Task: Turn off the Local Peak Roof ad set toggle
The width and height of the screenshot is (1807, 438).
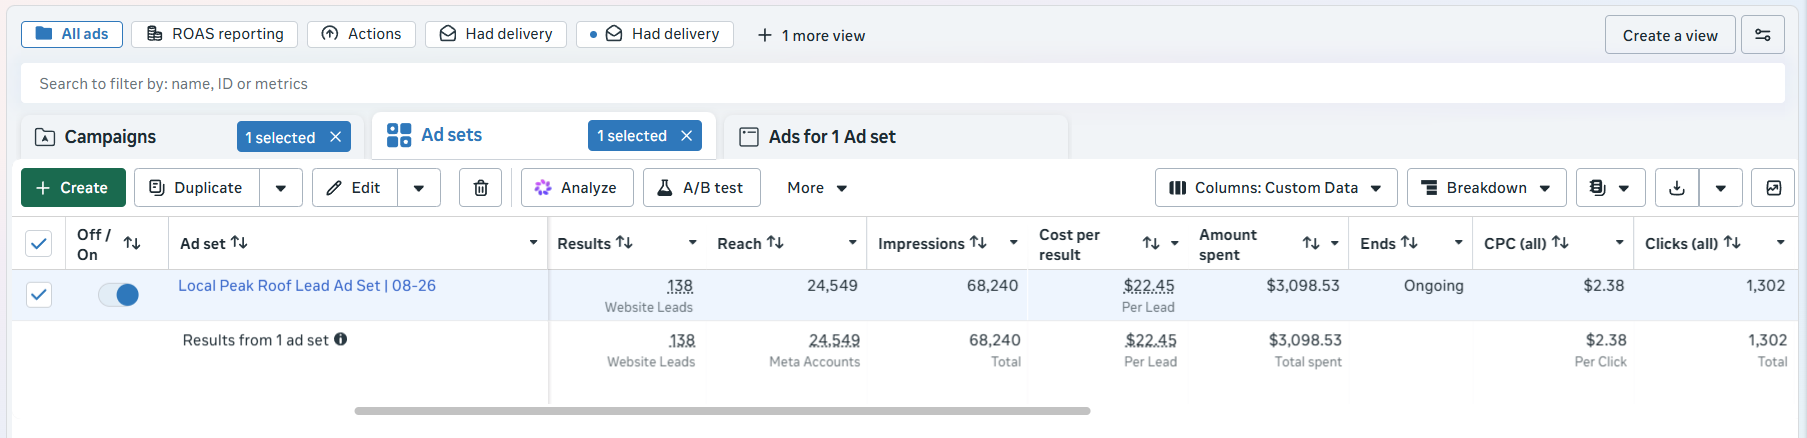Action: pos(118,295)
